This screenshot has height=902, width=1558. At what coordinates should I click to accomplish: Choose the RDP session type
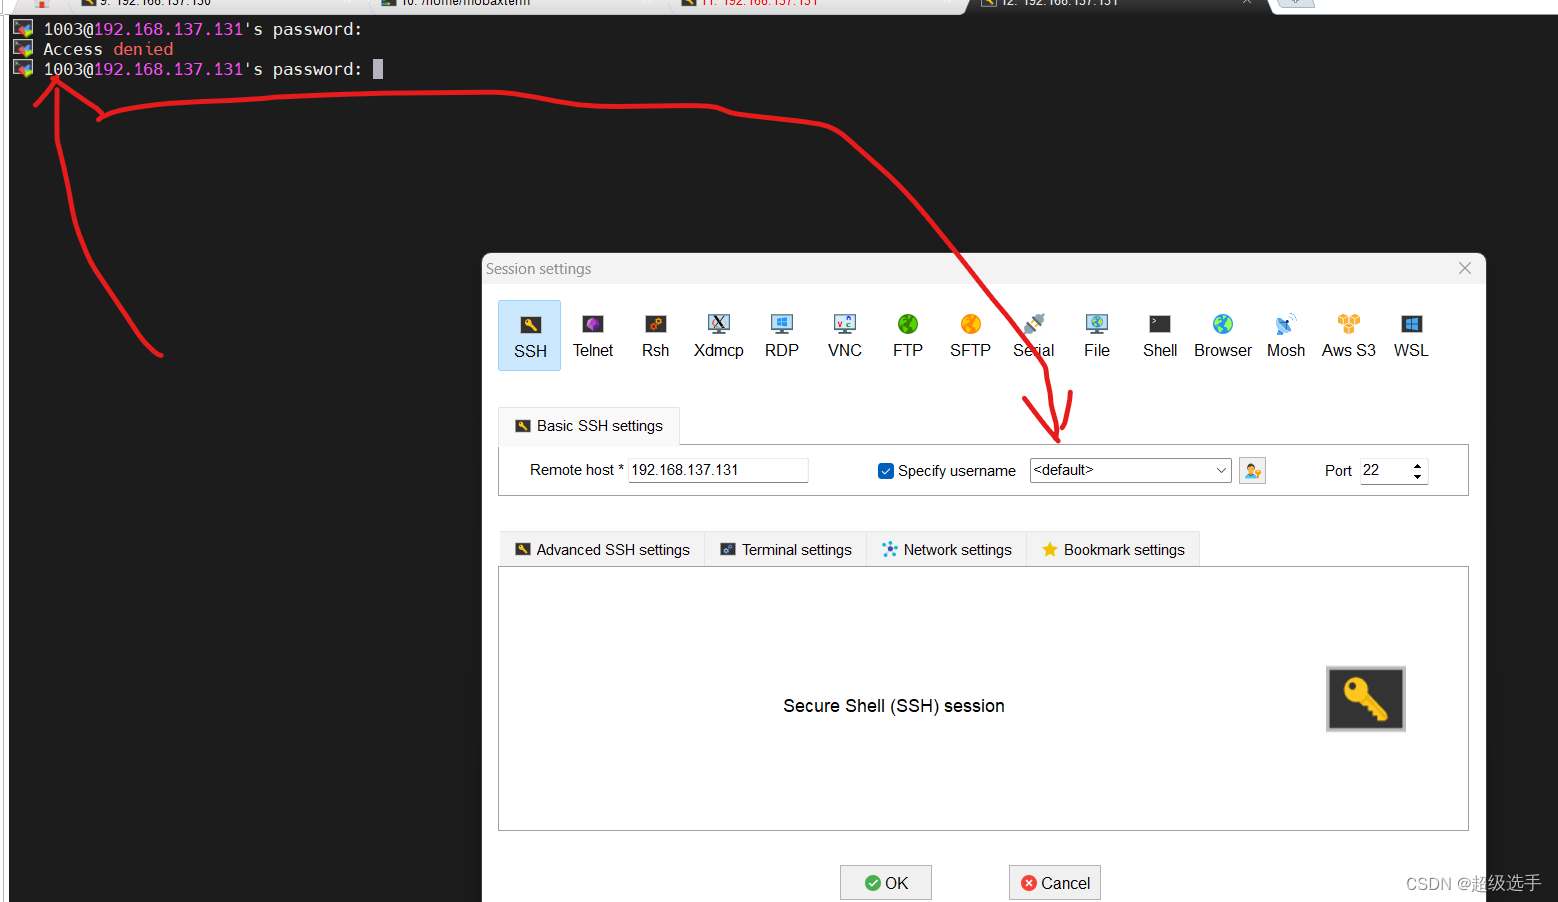tap(781, 335)
